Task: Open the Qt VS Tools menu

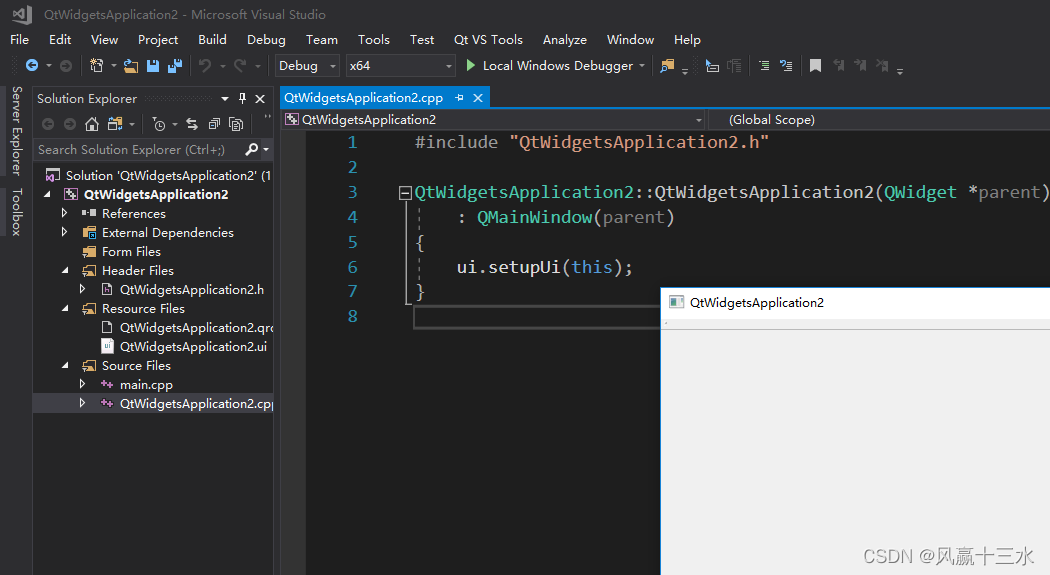Action: (x=488, y=40)
